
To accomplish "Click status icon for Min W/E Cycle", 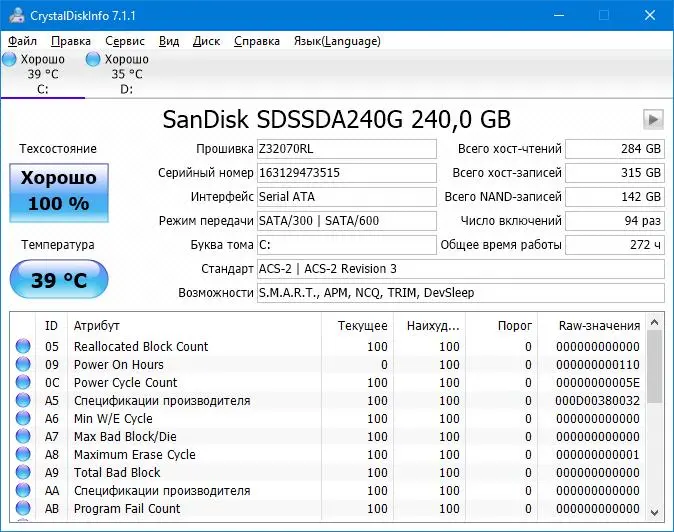I will [23, 418].
